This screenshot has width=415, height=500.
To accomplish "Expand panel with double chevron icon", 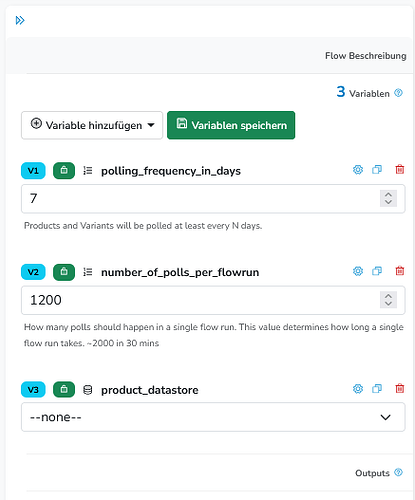I will coord(20,20).
